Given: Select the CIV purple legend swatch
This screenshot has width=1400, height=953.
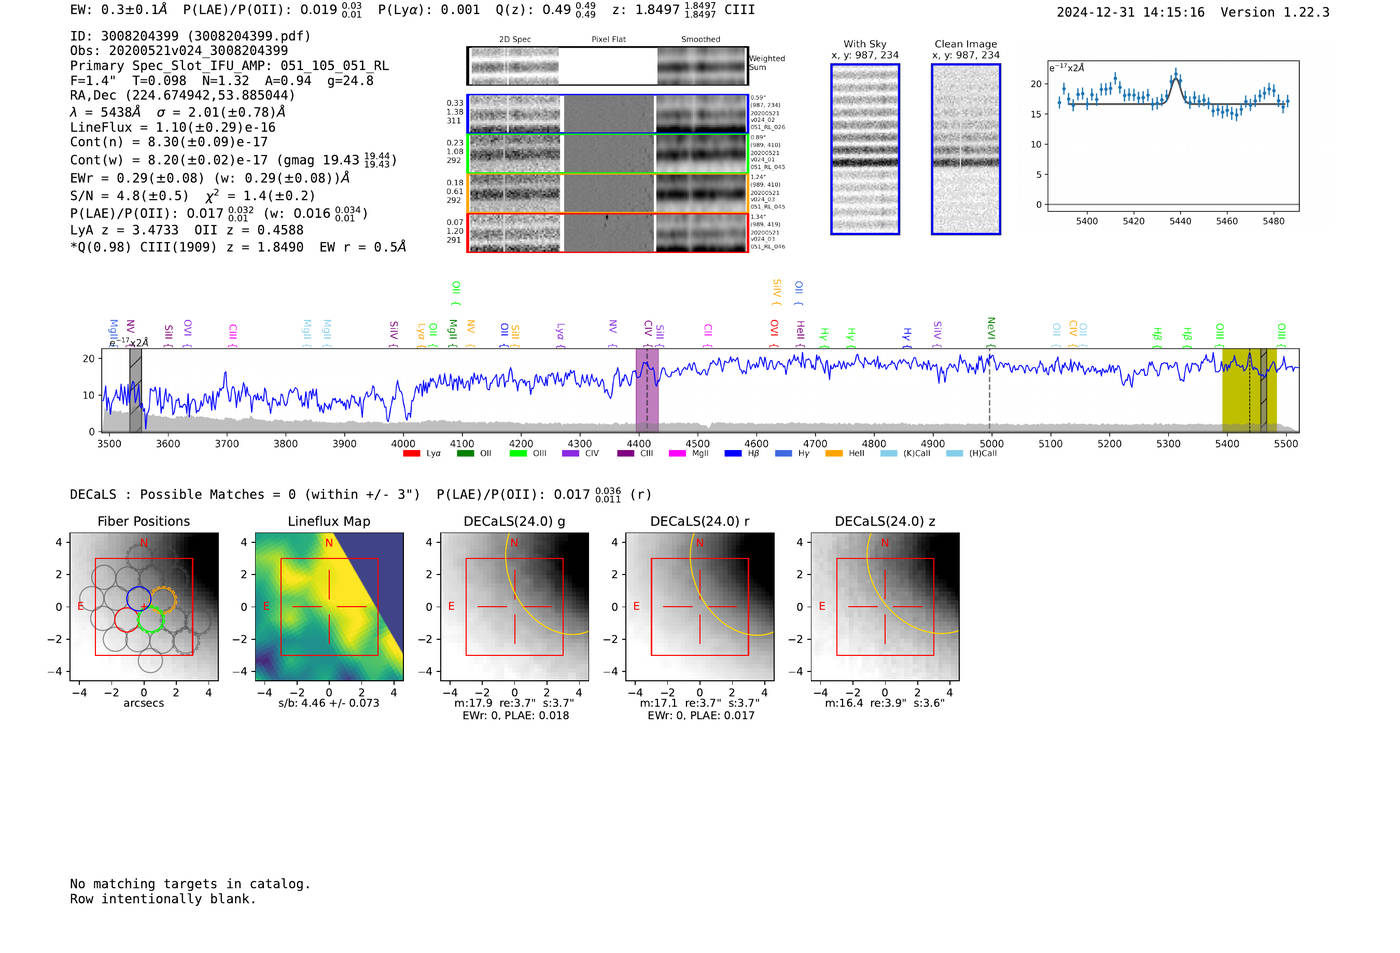Looking at the screenshot, I should pos(571,454).
